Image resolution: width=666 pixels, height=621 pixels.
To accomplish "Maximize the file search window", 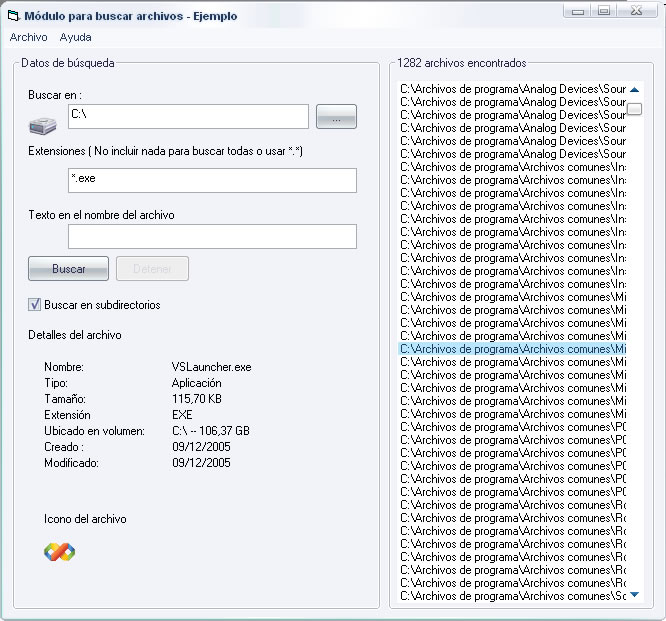I will coord(604,10).
